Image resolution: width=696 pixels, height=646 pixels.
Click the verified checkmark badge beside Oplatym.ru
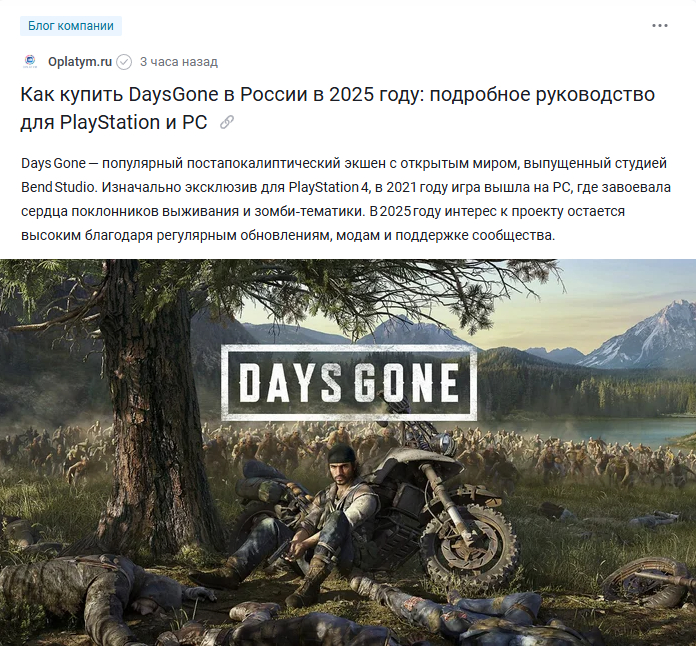[124, 62]
